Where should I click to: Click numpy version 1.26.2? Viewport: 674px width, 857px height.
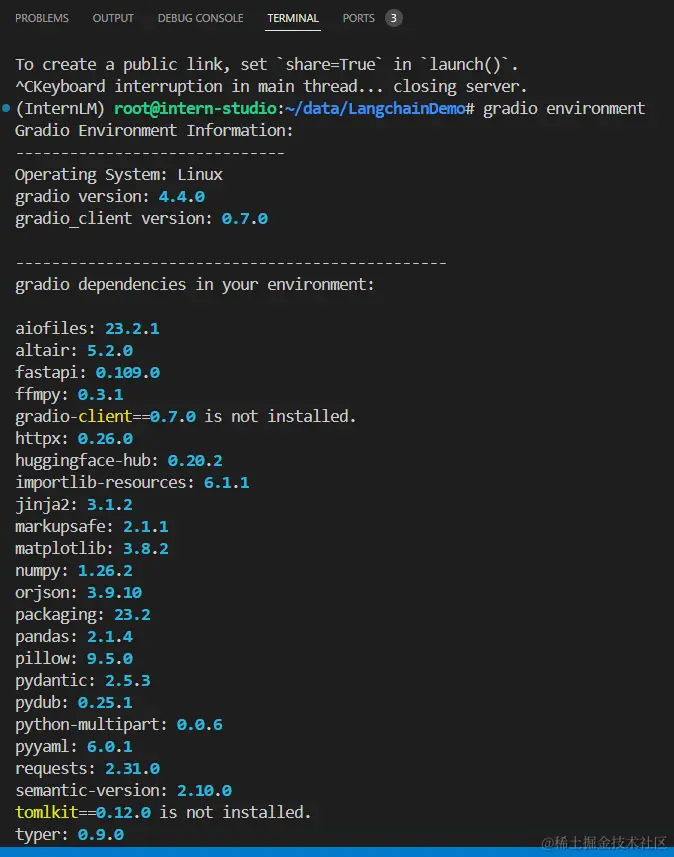[x=105, y=571]
